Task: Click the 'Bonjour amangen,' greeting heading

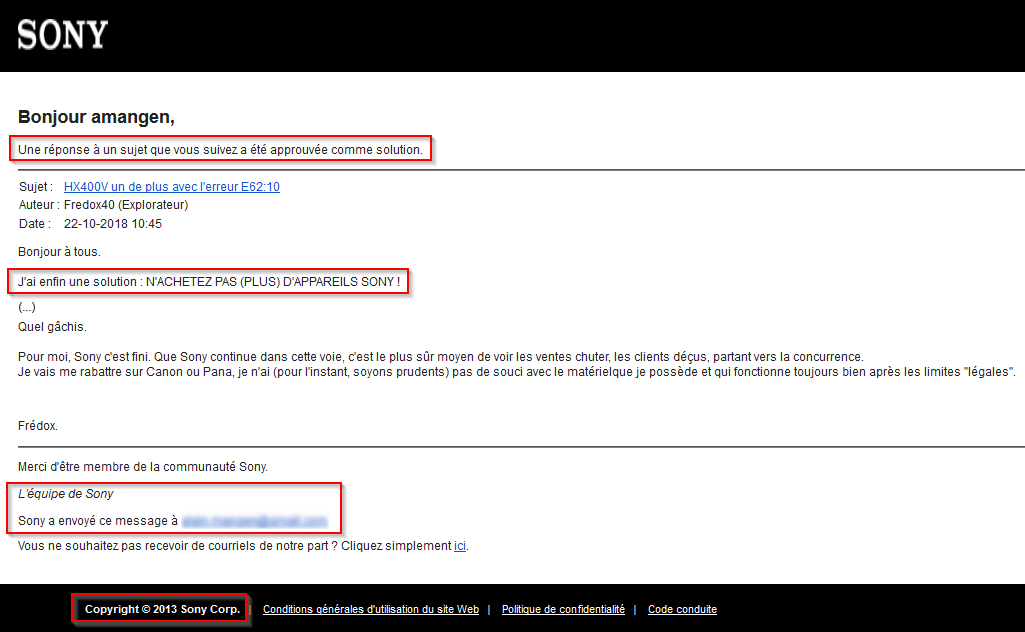Action: 96,118
